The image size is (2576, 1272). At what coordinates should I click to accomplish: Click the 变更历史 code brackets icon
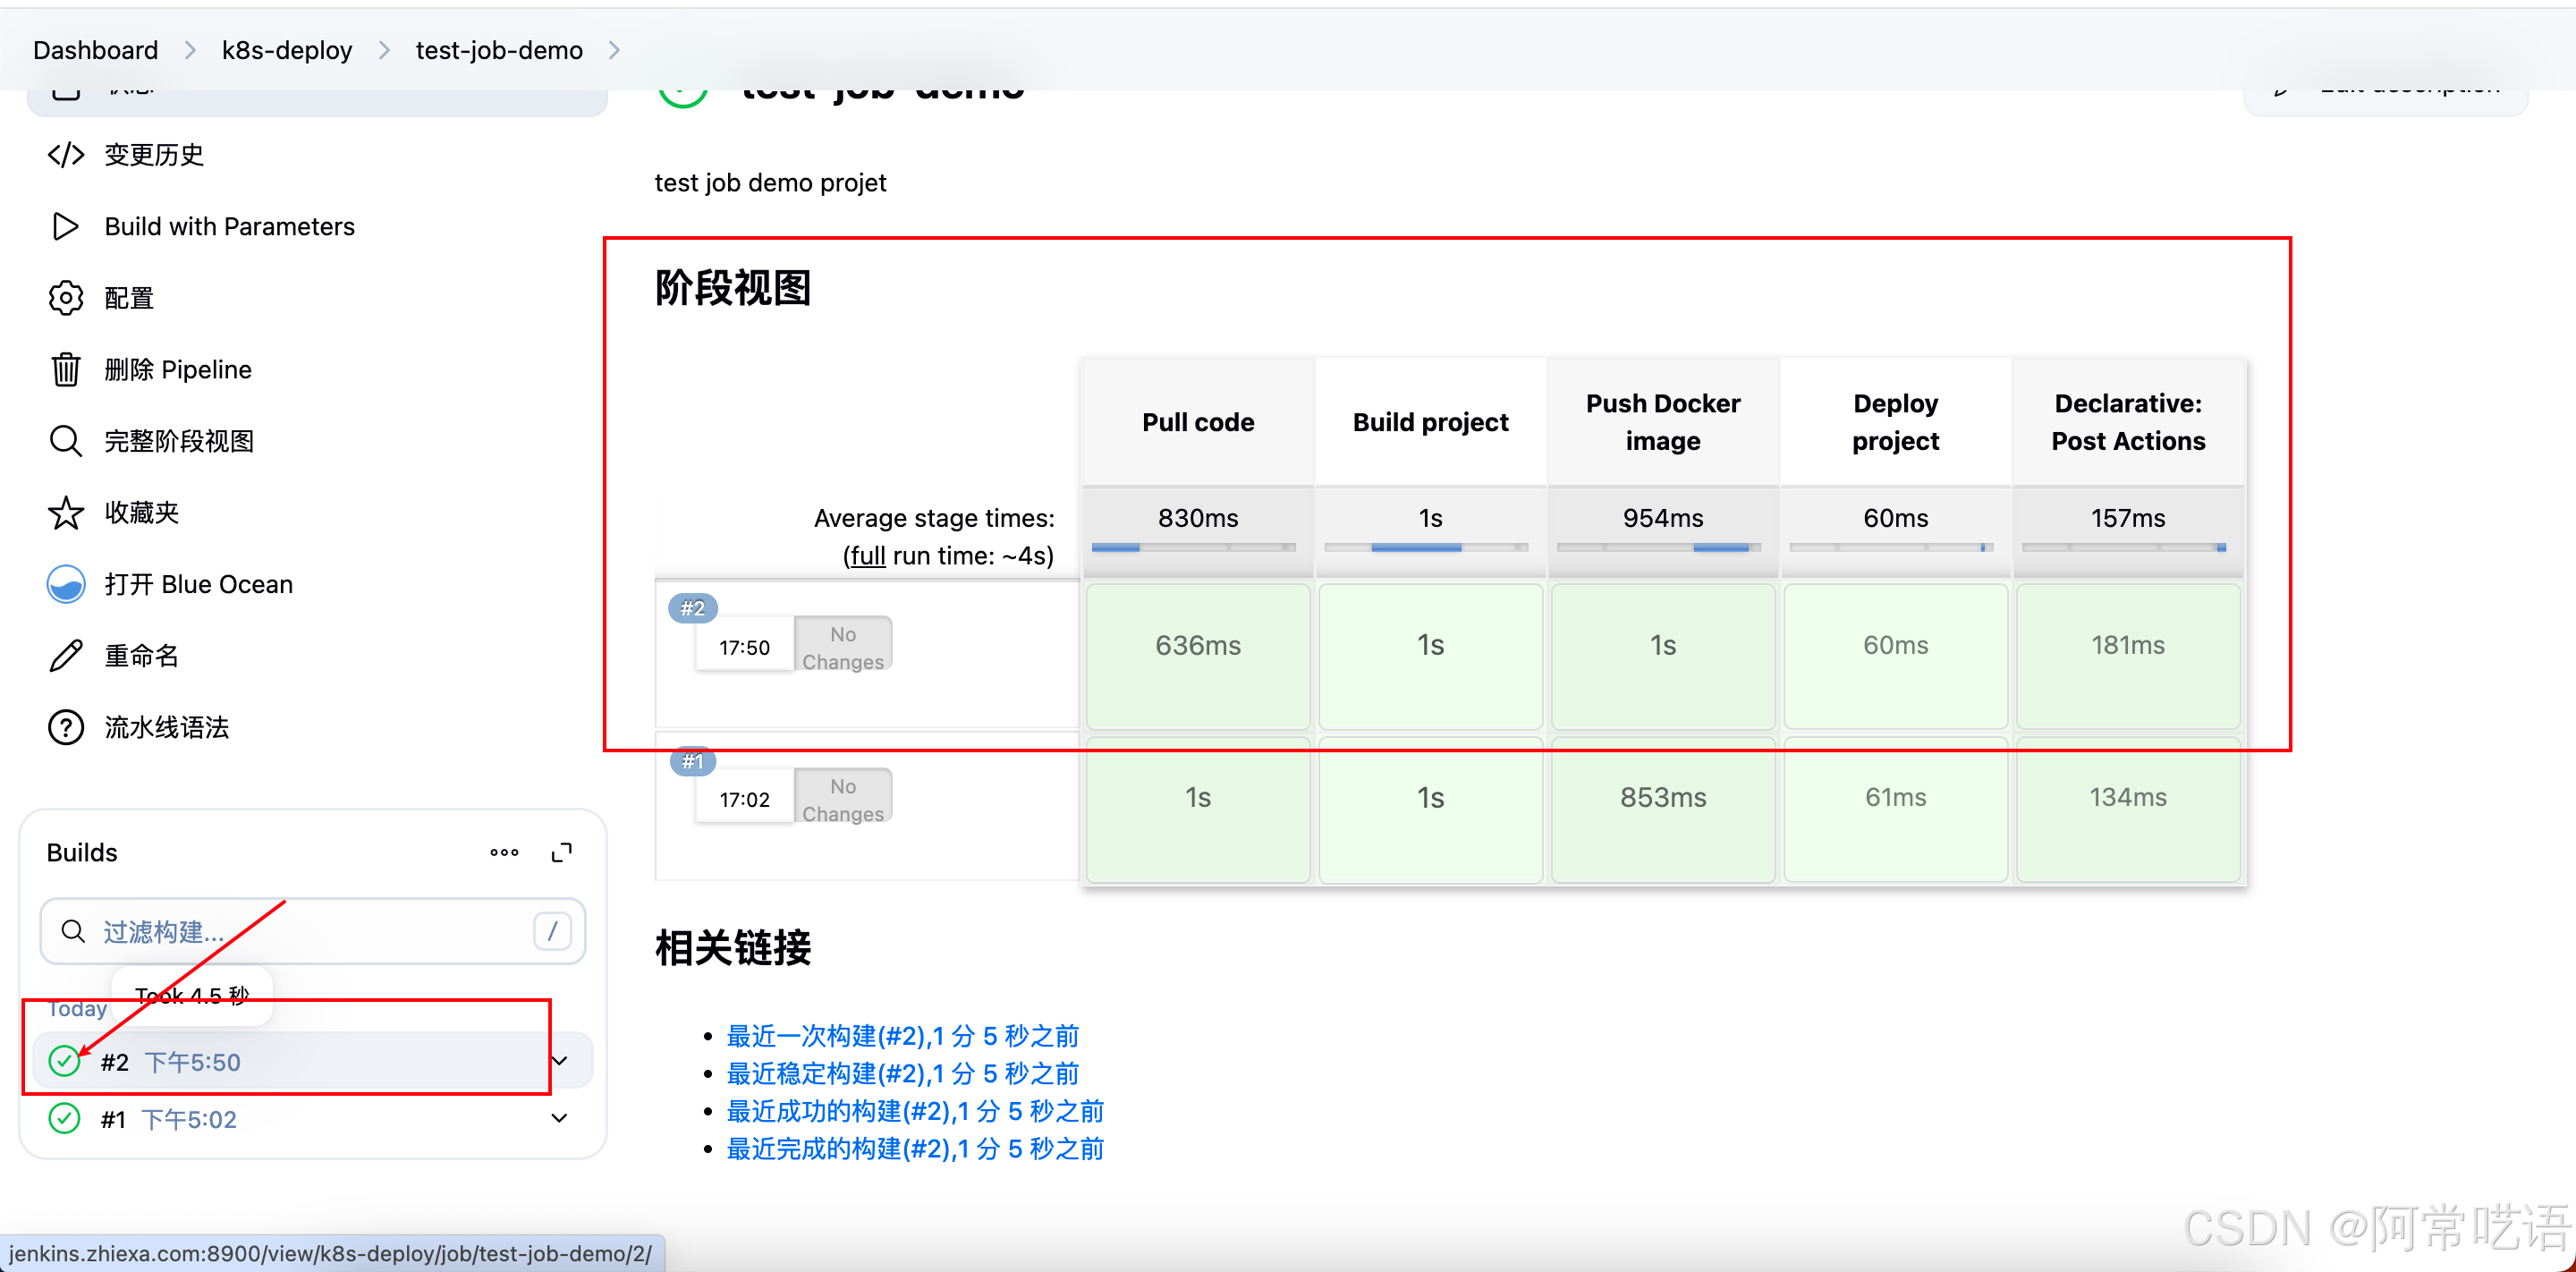point(66,155)
